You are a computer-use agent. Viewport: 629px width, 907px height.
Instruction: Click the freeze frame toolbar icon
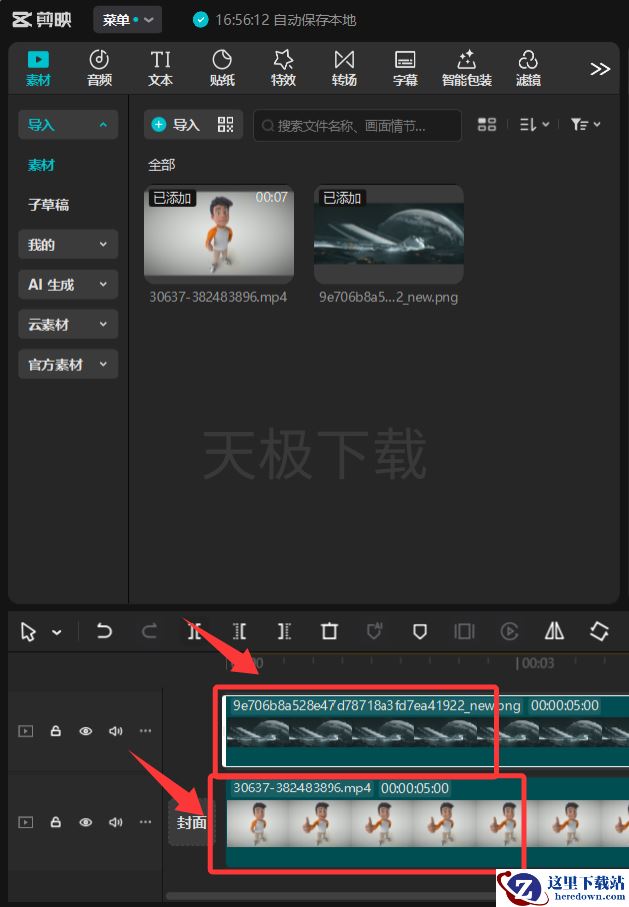click(464, 631)
